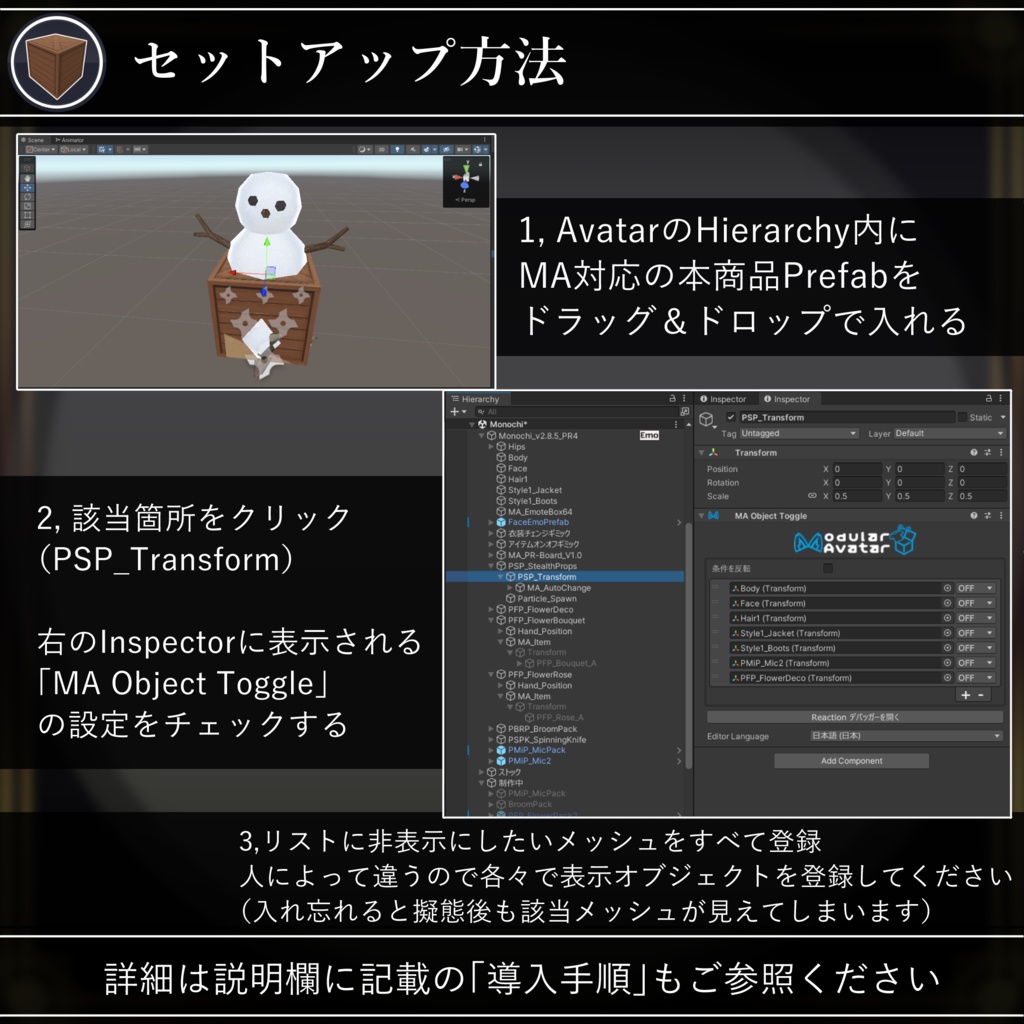The height and width of the screenshot is (1024, 1024).
Task: Click the Reaction デバッガーを開く button
Action: click(857, 717)
